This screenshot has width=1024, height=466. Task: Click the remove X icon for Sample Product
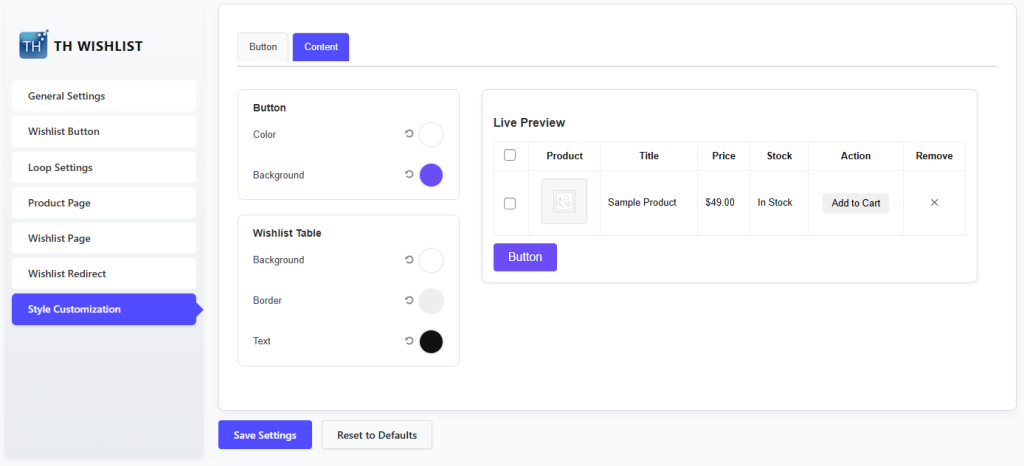tap(934, 203)
